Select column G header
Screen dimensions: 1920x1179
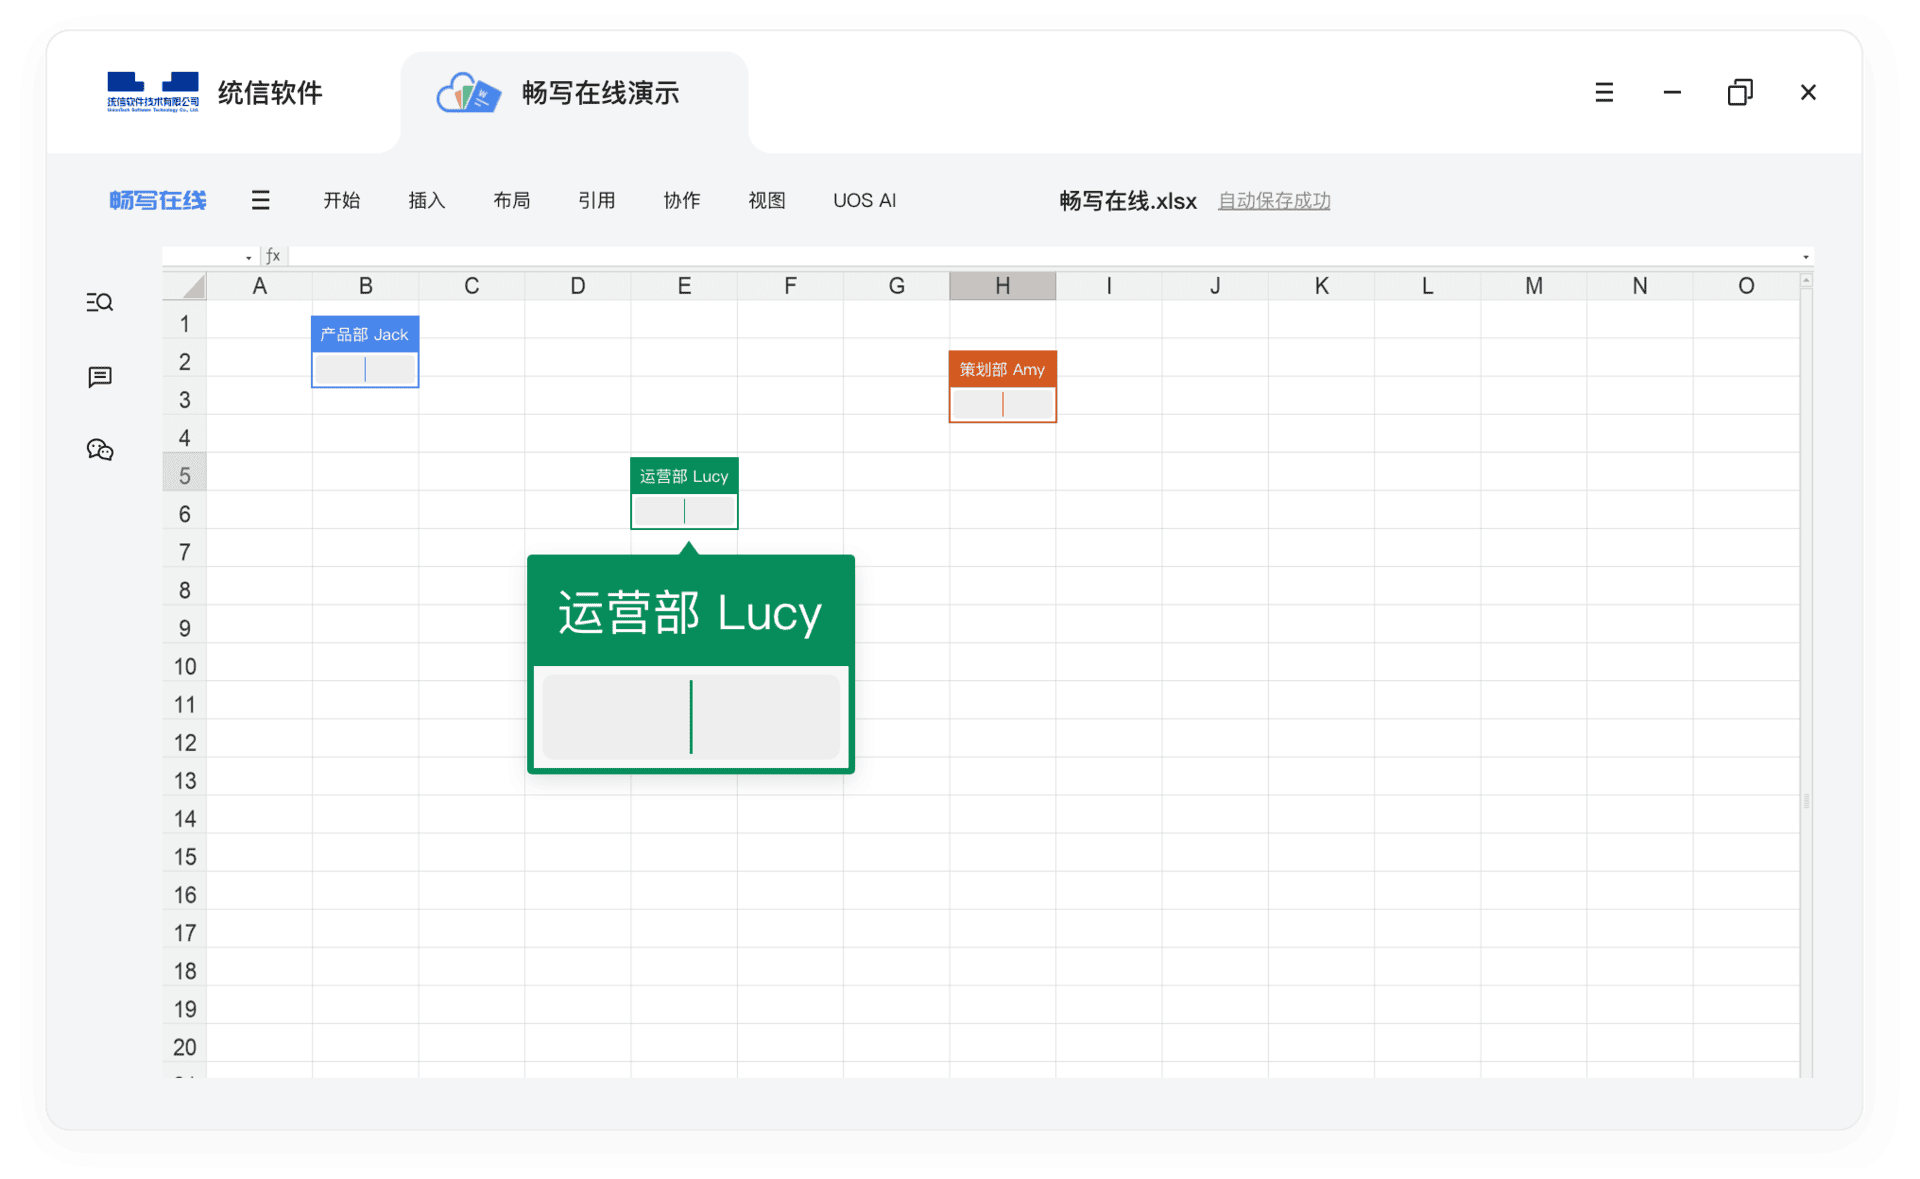(896, 286)
